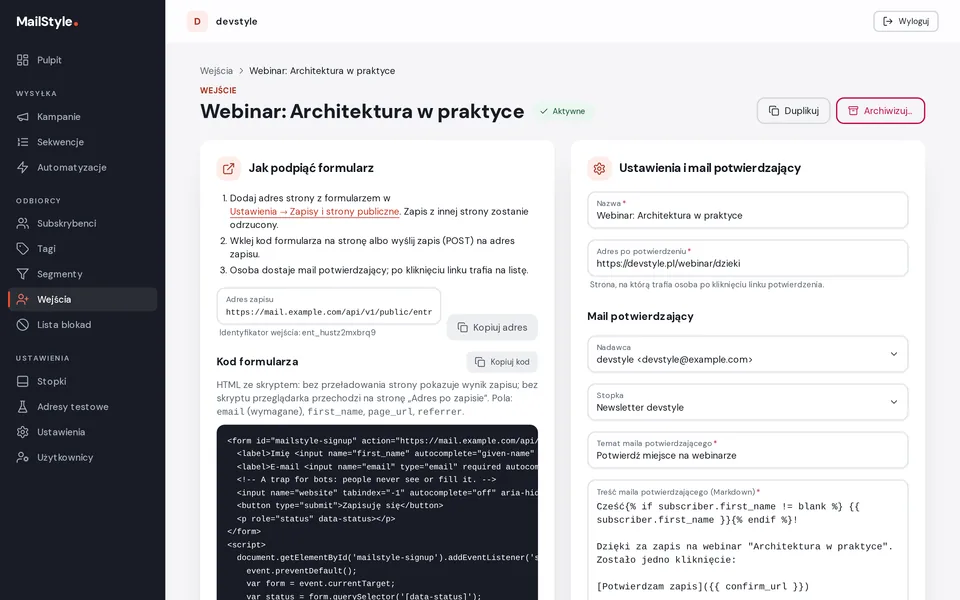
Task: Open the Pulpit dashboard icon
Action: click(23, 60)
